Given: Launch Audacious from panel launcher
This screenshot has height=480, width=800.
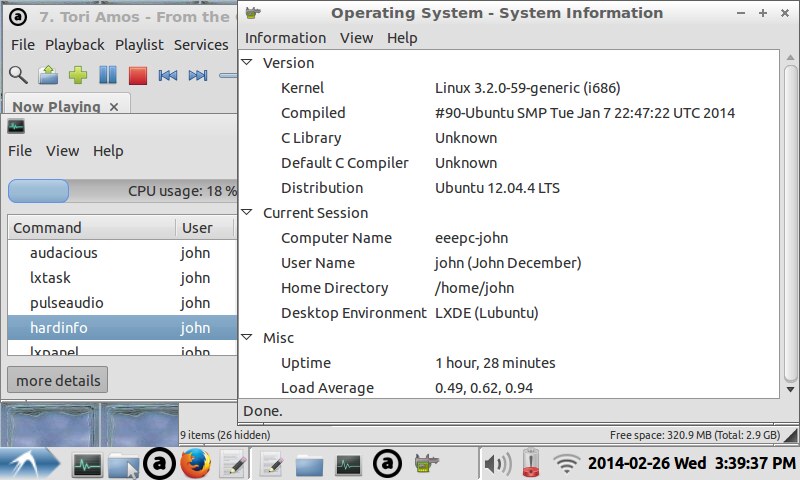Looking at the screenshot, I should click(x=159, y=464).
